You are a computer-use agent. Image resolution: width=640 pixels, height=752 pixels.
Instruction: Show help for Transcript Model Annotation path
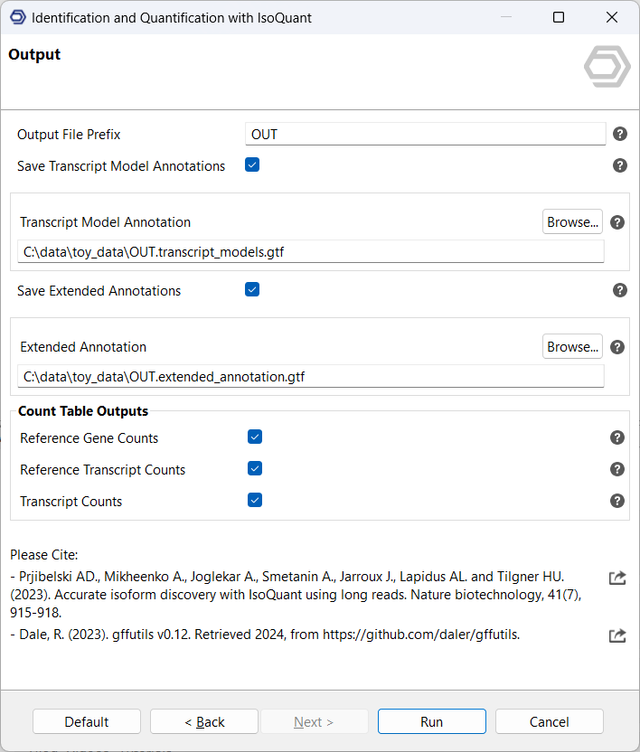(x=617, y=222)
